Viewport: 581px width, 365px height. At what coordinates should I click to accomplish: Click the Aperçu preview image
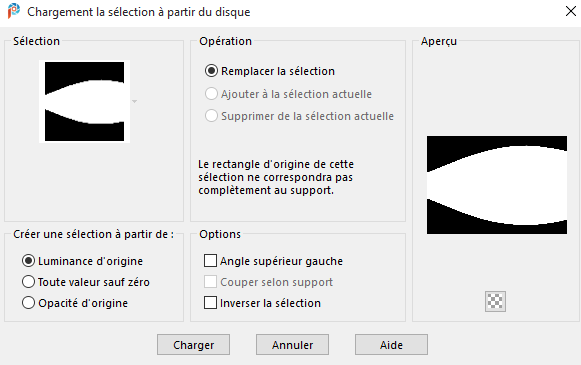point(497,185)
